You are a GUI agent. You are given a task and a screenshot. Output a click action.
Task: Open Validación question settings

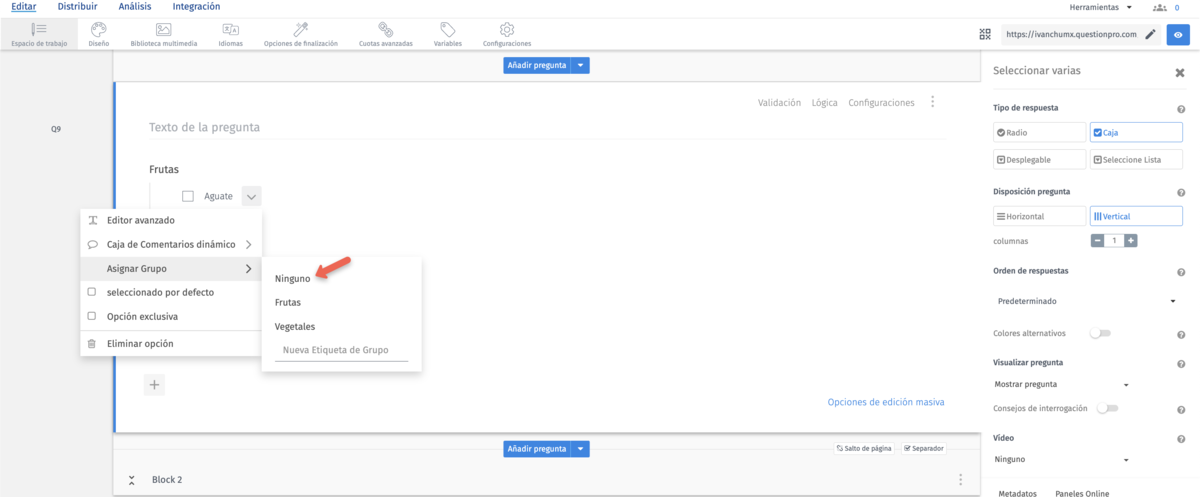pyautogui.click(x=780, y=102)
